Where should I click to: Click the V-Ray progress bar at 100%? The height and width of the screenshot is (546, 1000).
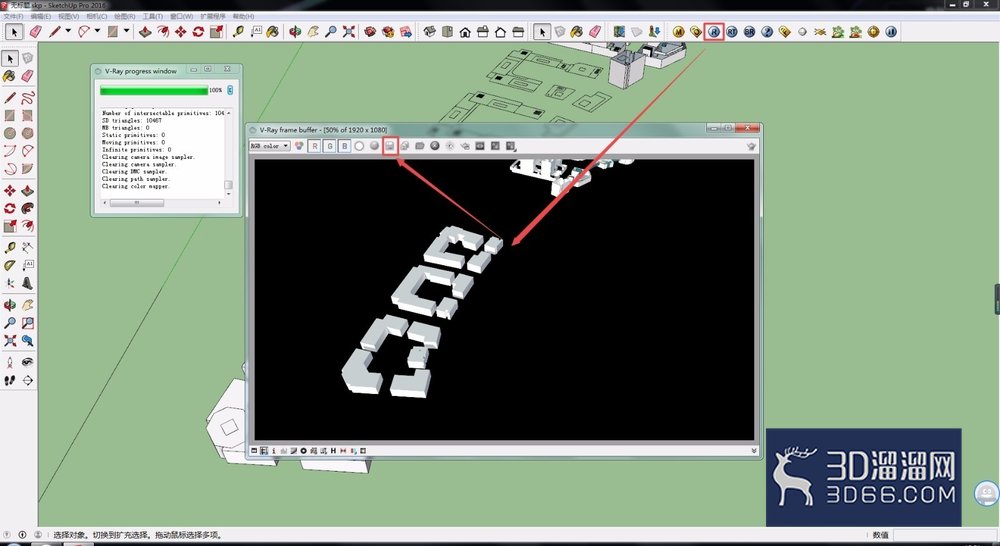click(154, 91)
